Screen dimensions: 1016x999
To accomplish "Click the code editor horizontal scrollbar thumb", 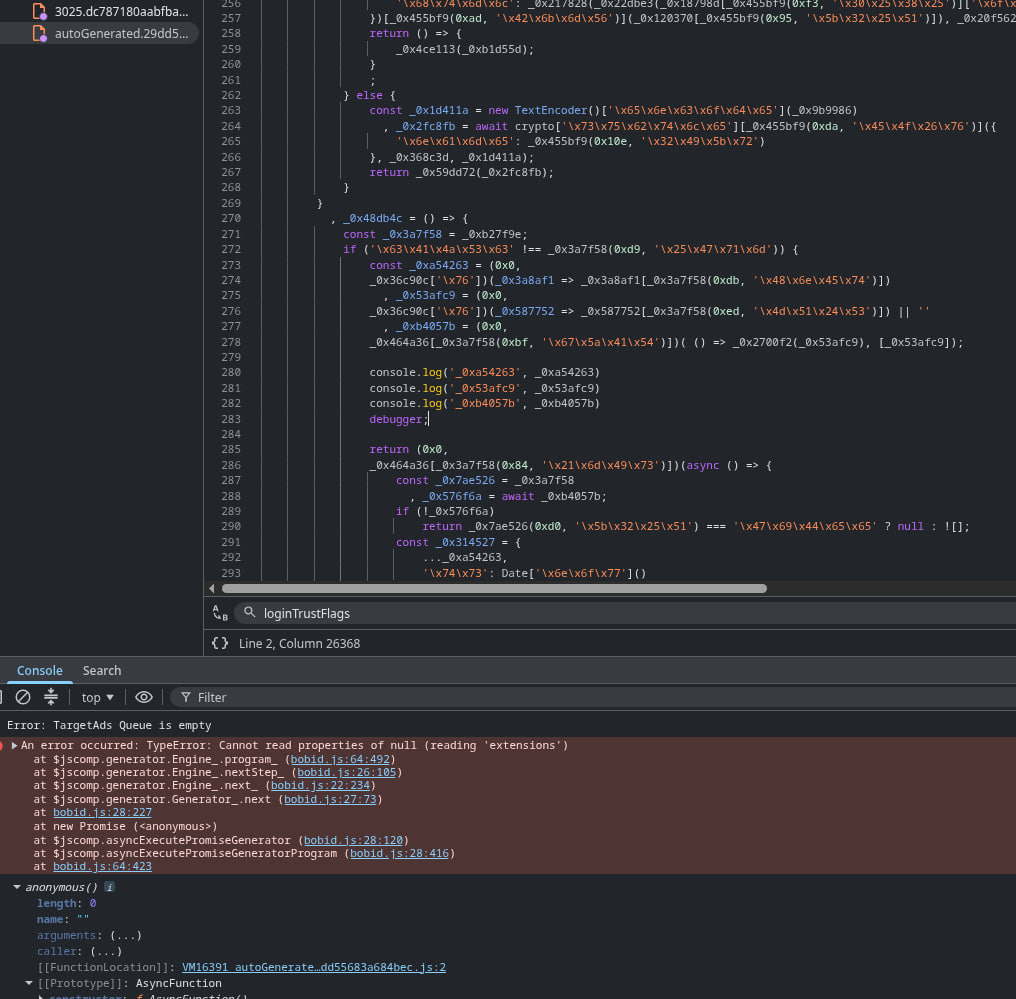I will point(494,588).
